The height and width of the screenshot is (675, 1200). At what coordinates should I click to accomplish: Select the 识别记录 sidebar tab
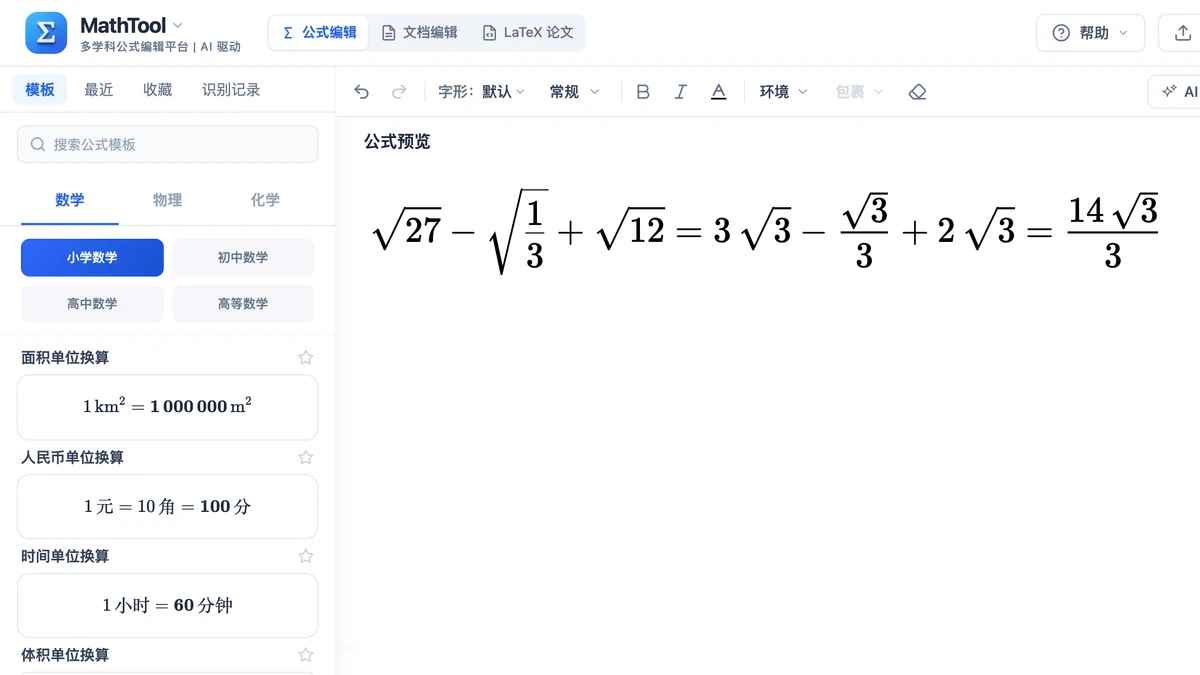click(x=231, y=90)
